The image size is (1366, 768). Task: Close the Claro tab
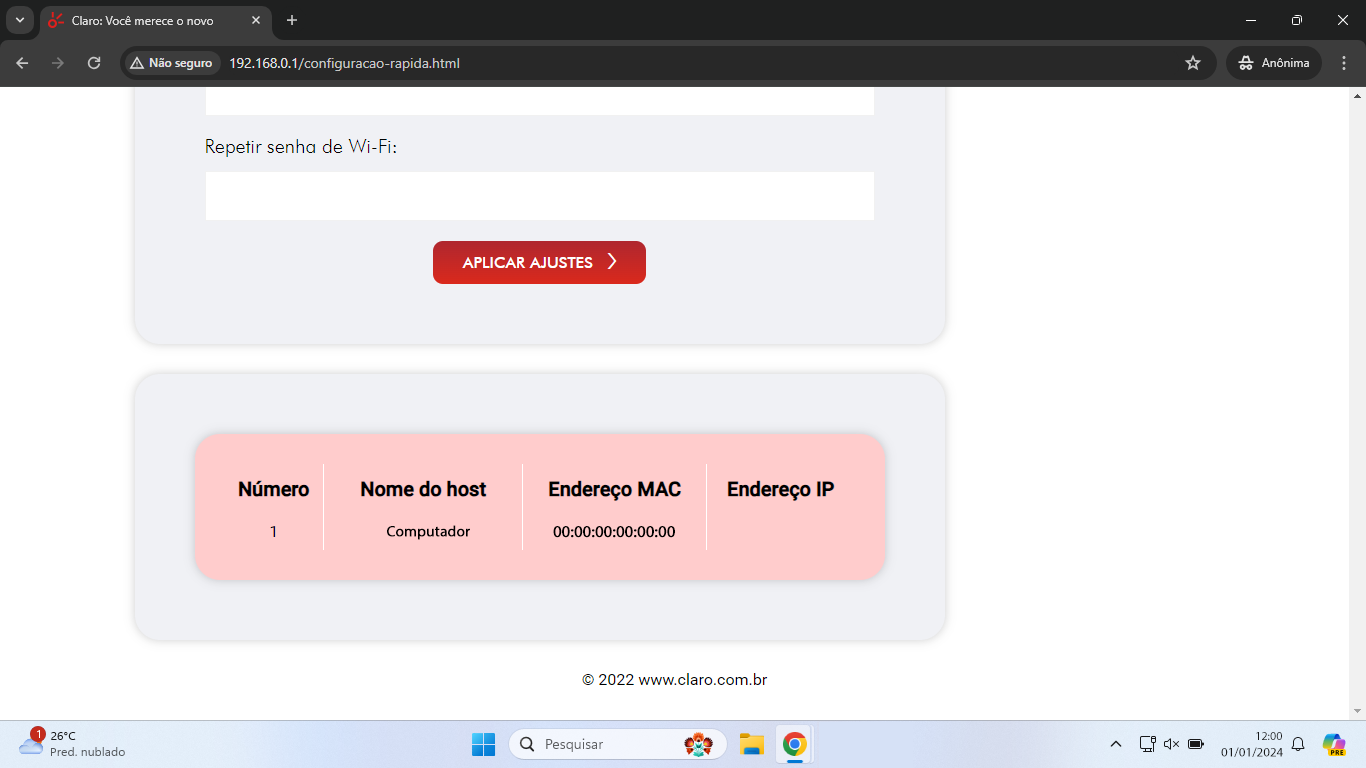(x=257, y=20)
